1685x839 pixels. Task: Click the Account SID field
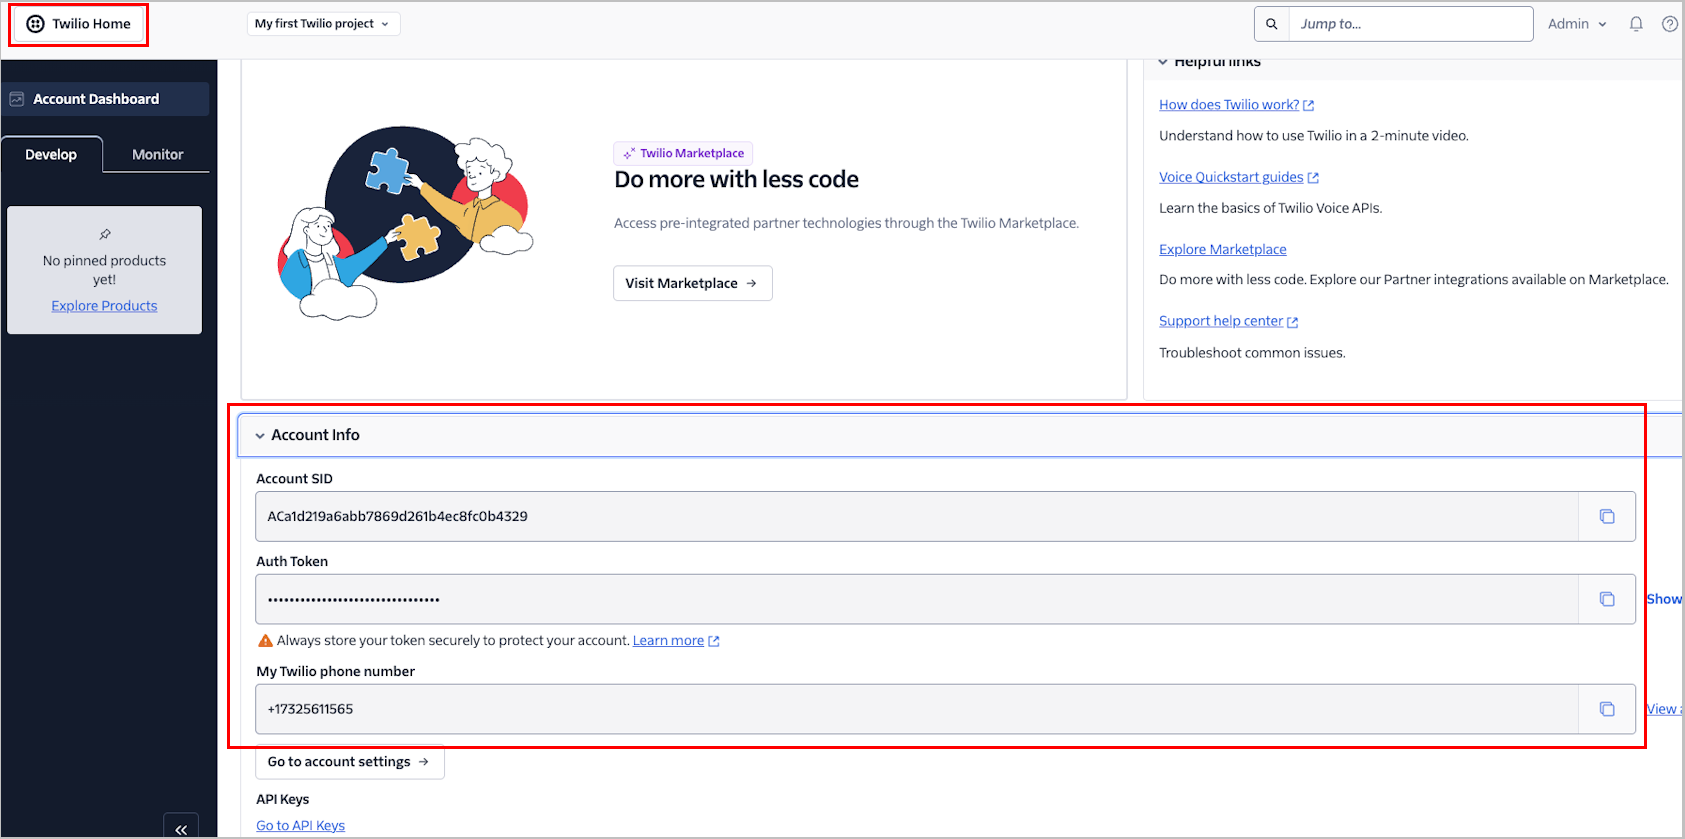917,516
